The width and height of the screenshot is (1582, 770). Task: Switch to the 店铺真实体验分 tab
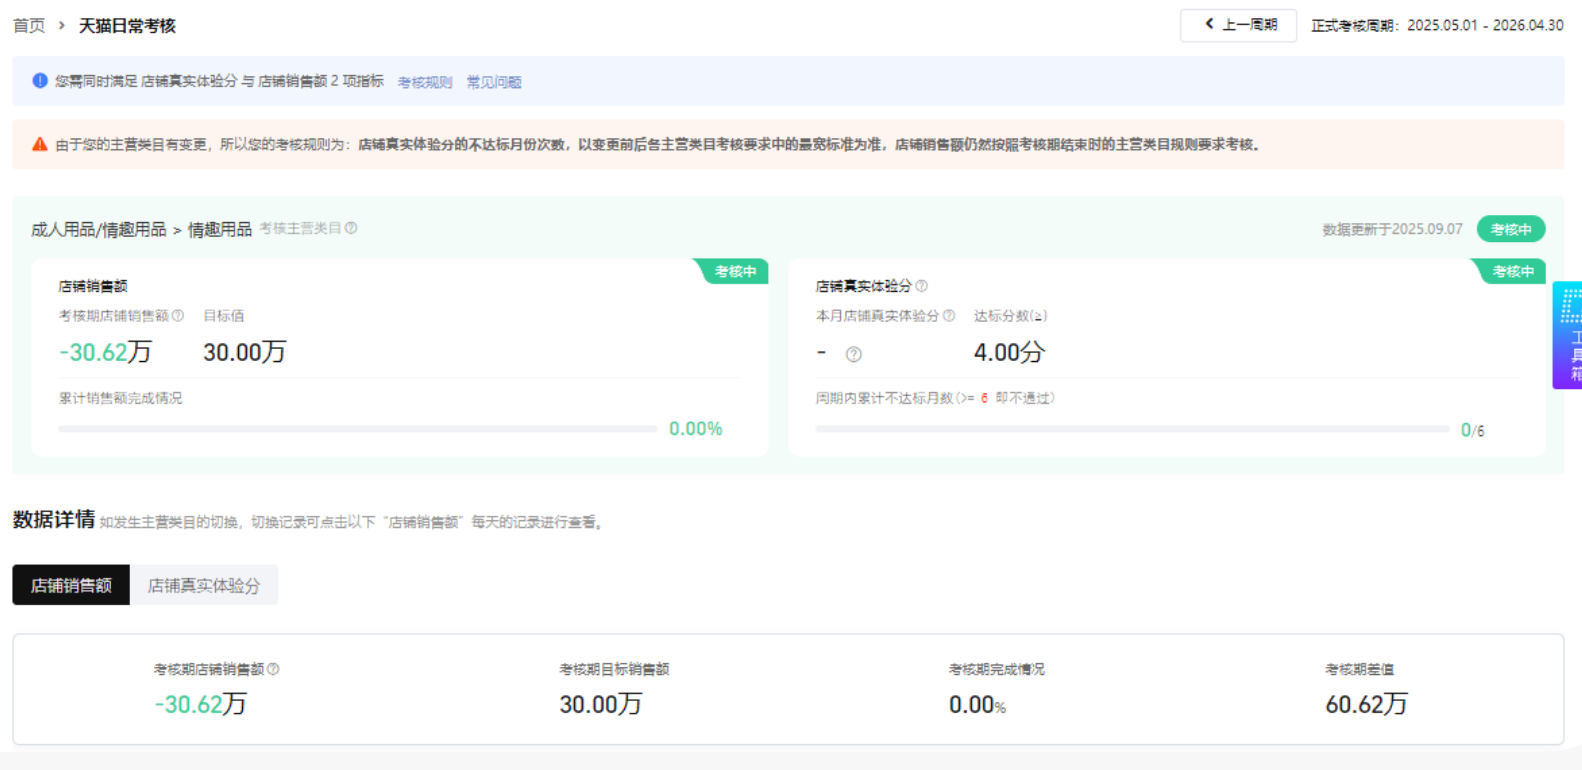pos(204,585)
